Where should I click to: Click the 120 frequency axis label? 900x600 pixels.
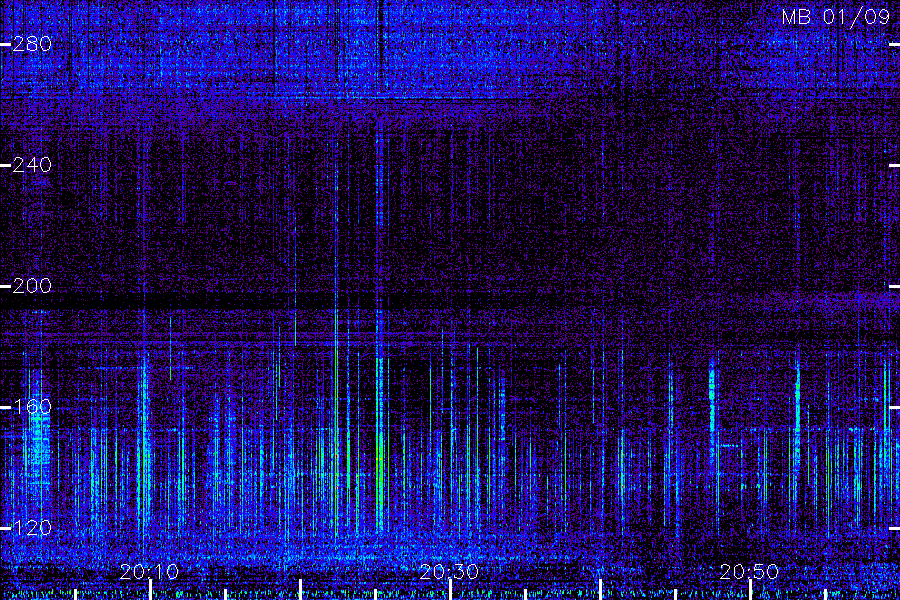pos(32,528)
